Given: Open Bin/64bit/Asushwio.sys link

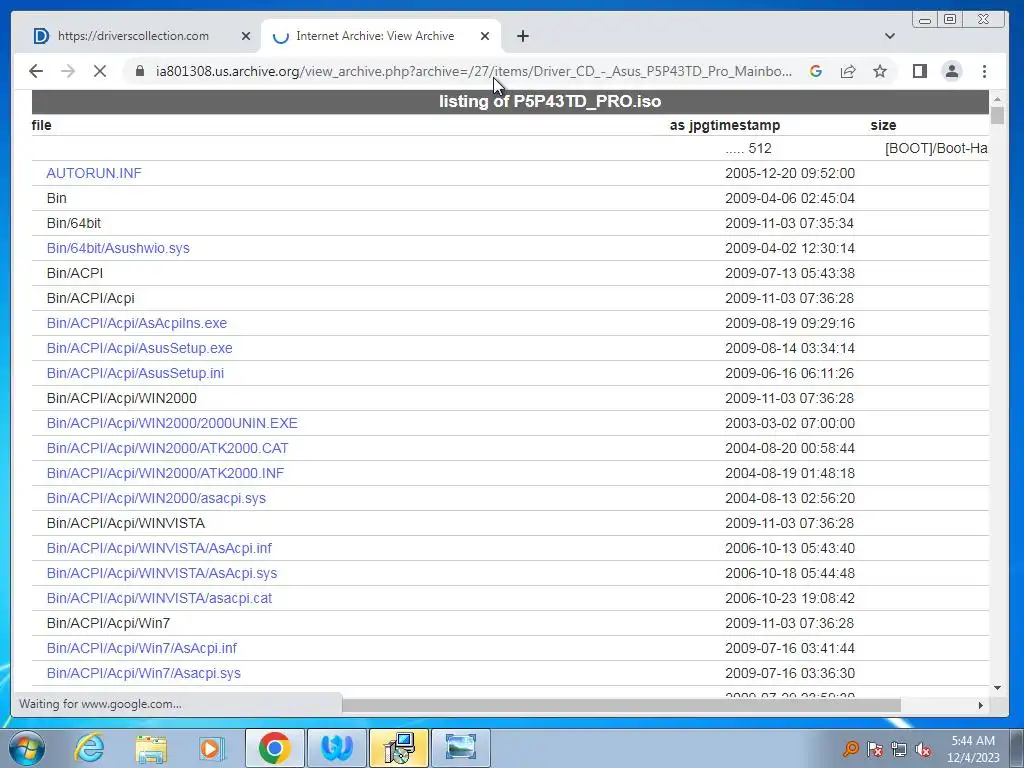Looking at the screenshot, I should click(x=118, y=248).
